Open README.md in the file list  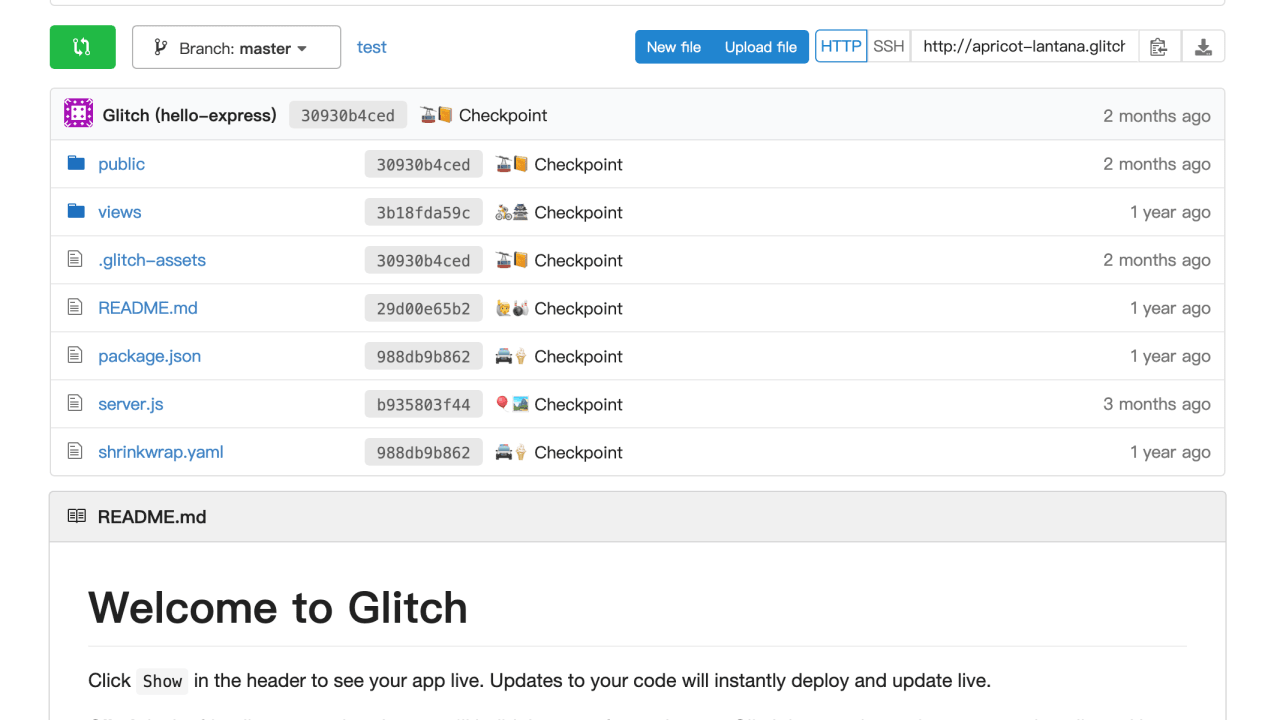point(148,308)
